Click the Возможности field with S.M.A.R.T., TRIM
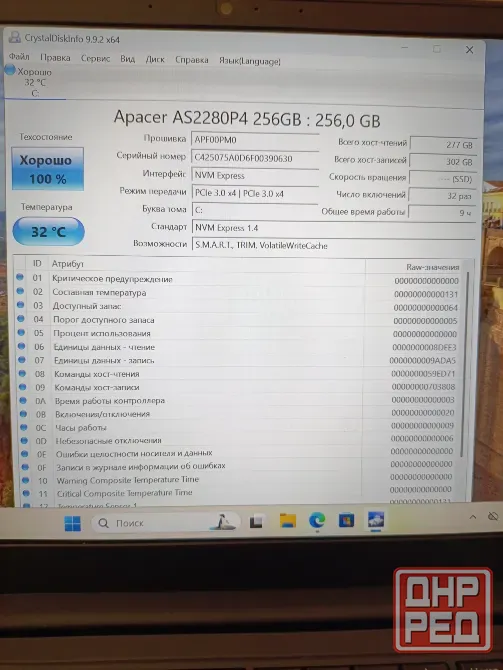 point(333,246)
